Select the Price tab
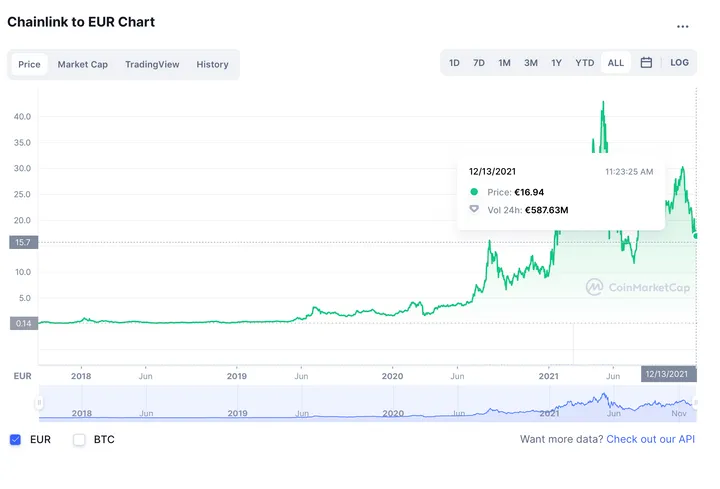720x489 pixels. (29, 65)
